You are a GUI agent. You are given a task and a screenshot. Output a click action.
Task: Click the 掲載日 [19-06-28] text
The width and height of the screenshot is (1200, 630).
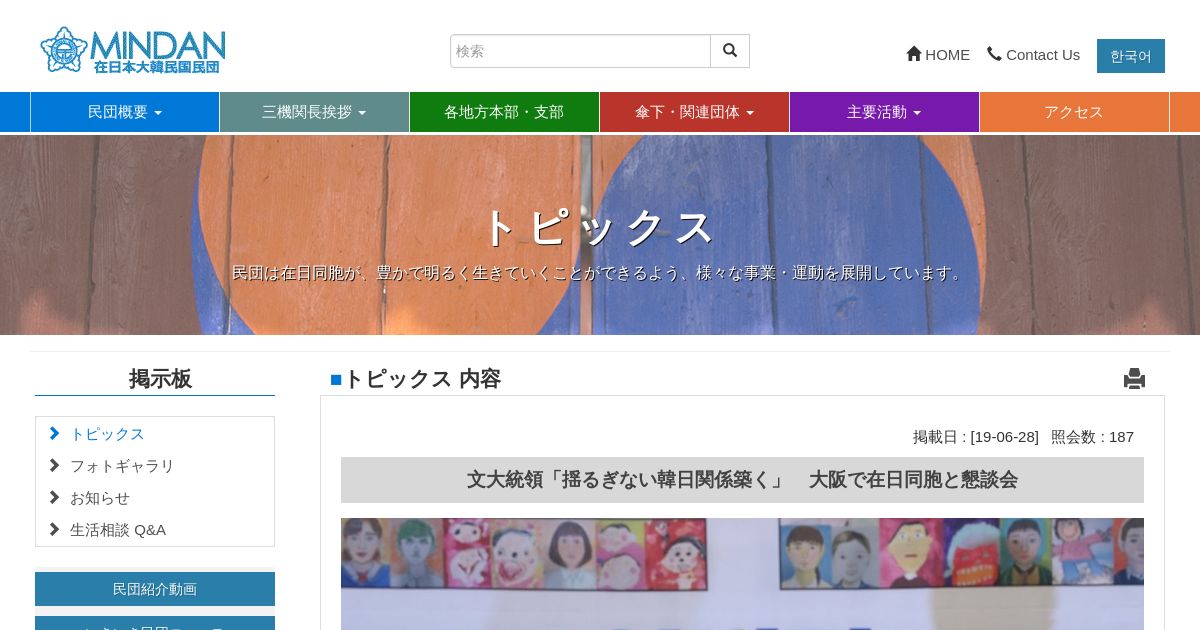click(976, 437)
